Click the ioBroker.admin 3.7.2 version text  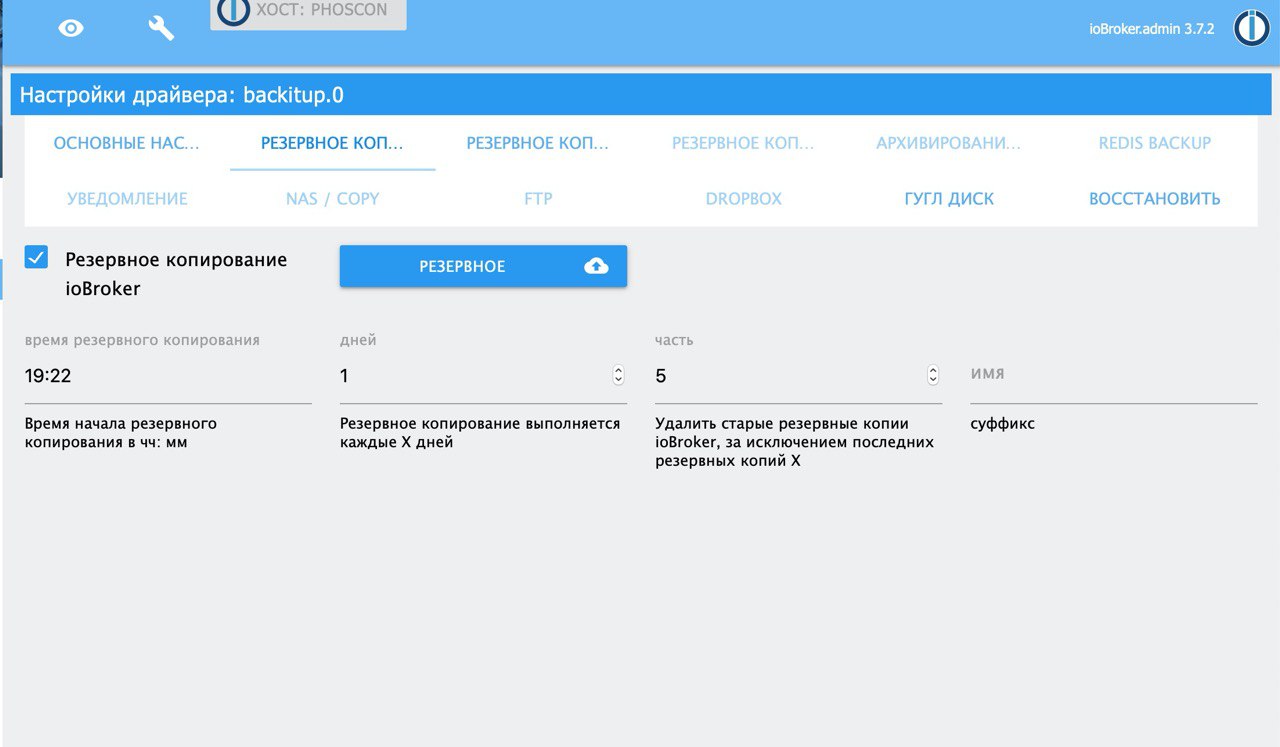1151,29
